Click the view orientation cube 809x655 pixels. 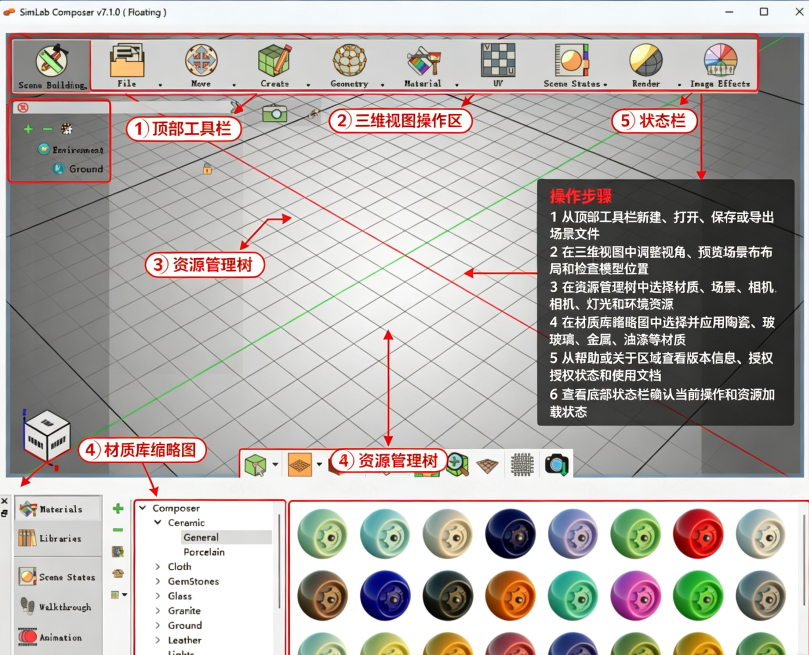point(46,435)
